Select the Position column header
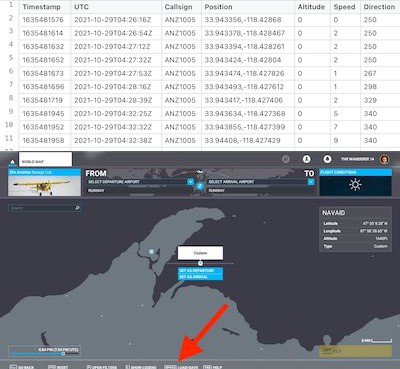The image size is (400, 369). pyautogui.click(x=248, y=7)
